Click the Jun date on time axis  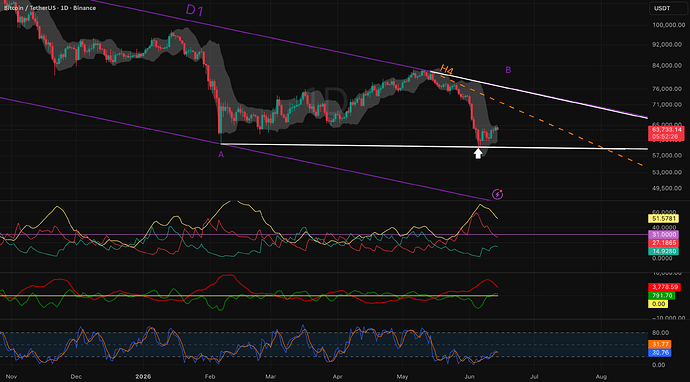coord(469,377)
